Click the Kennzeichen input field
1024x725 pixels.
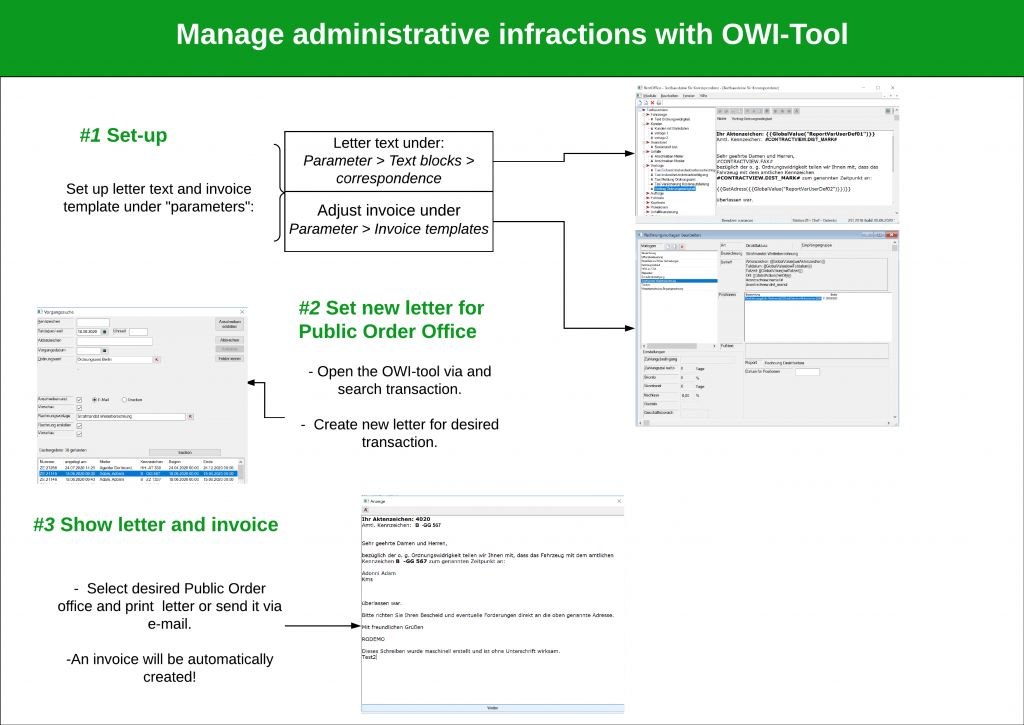[93, 322]
